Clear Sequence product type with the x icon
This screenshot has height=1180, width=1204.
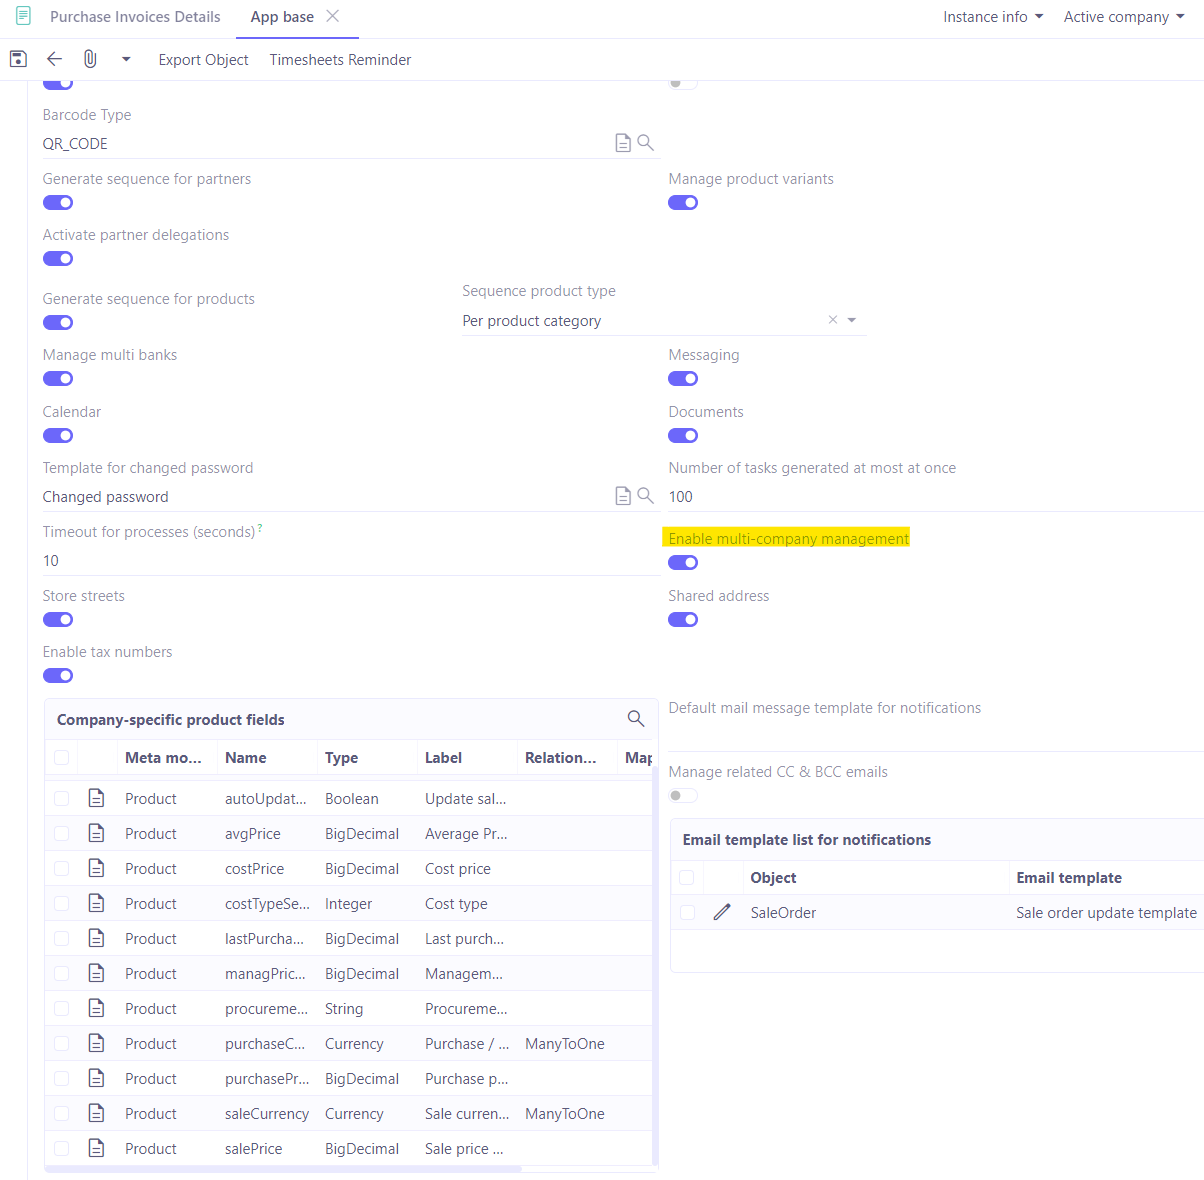tap(832, 320)
